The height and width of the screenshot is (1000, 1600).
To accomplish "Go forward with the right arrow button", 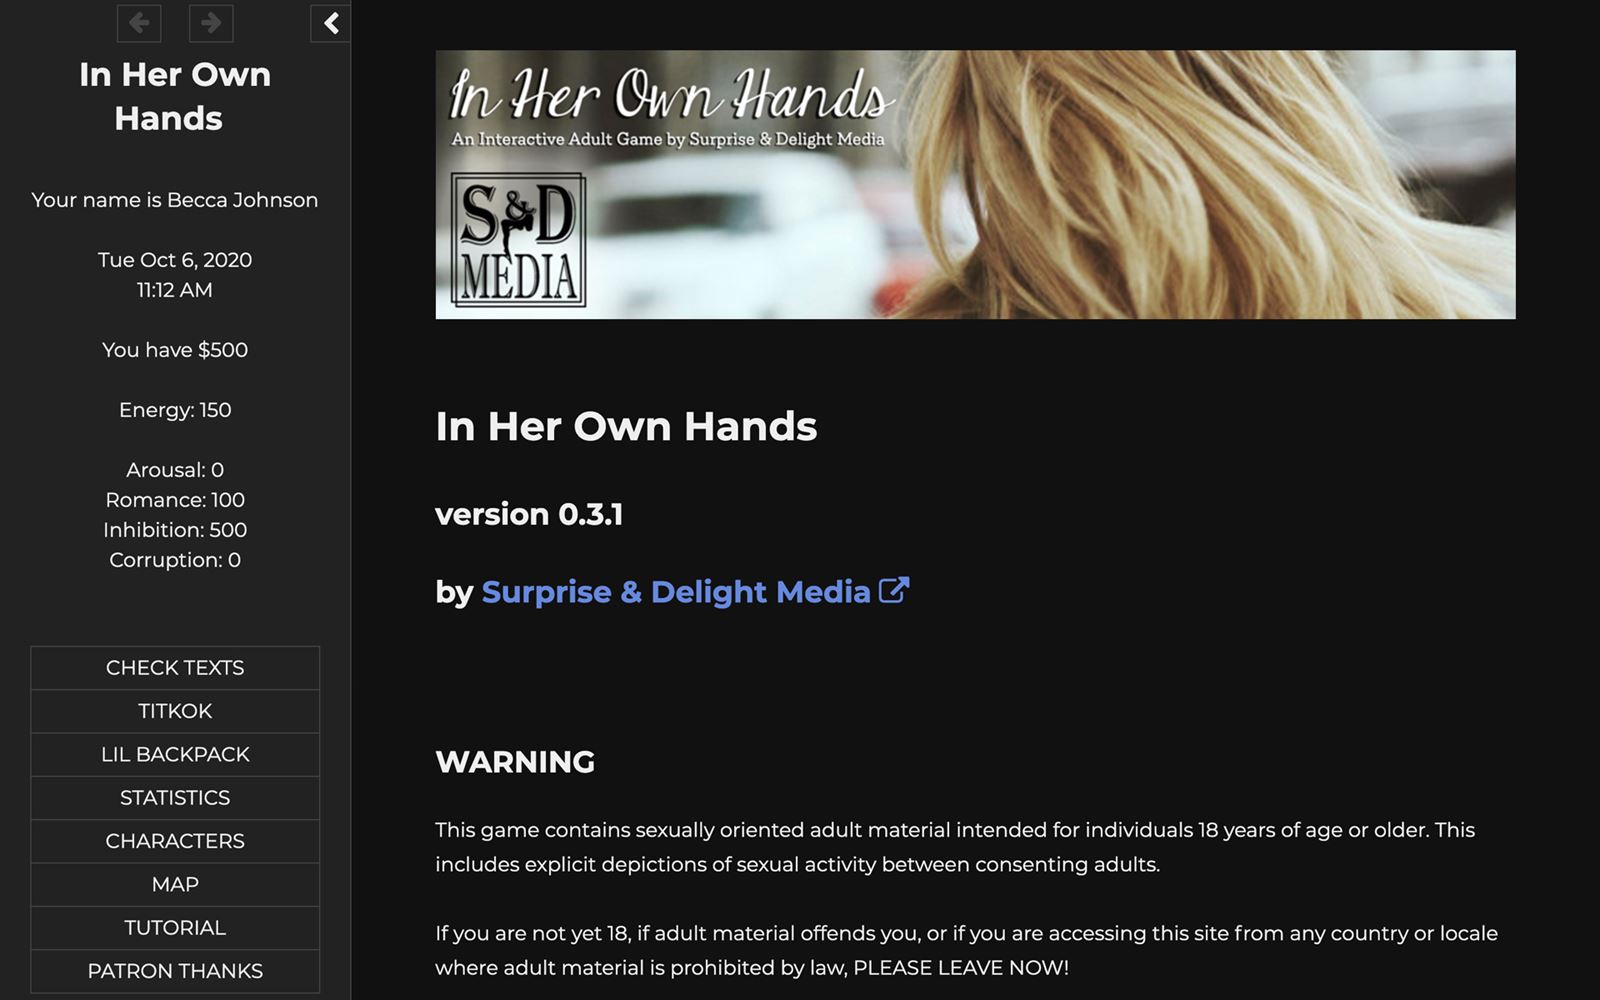I will point(211,23).
